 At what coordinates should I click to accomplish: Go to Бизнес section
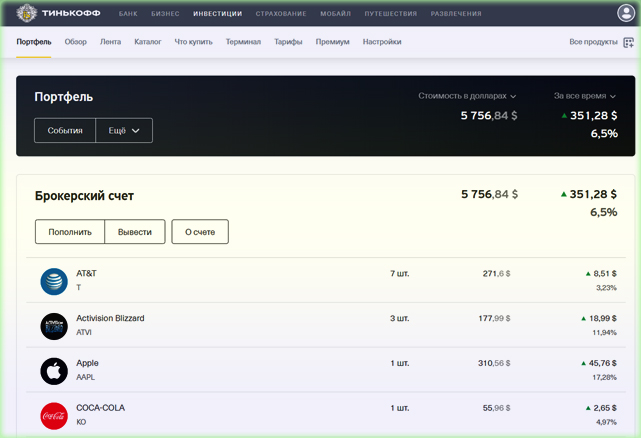pyautogui.click(x=165, y=13)
